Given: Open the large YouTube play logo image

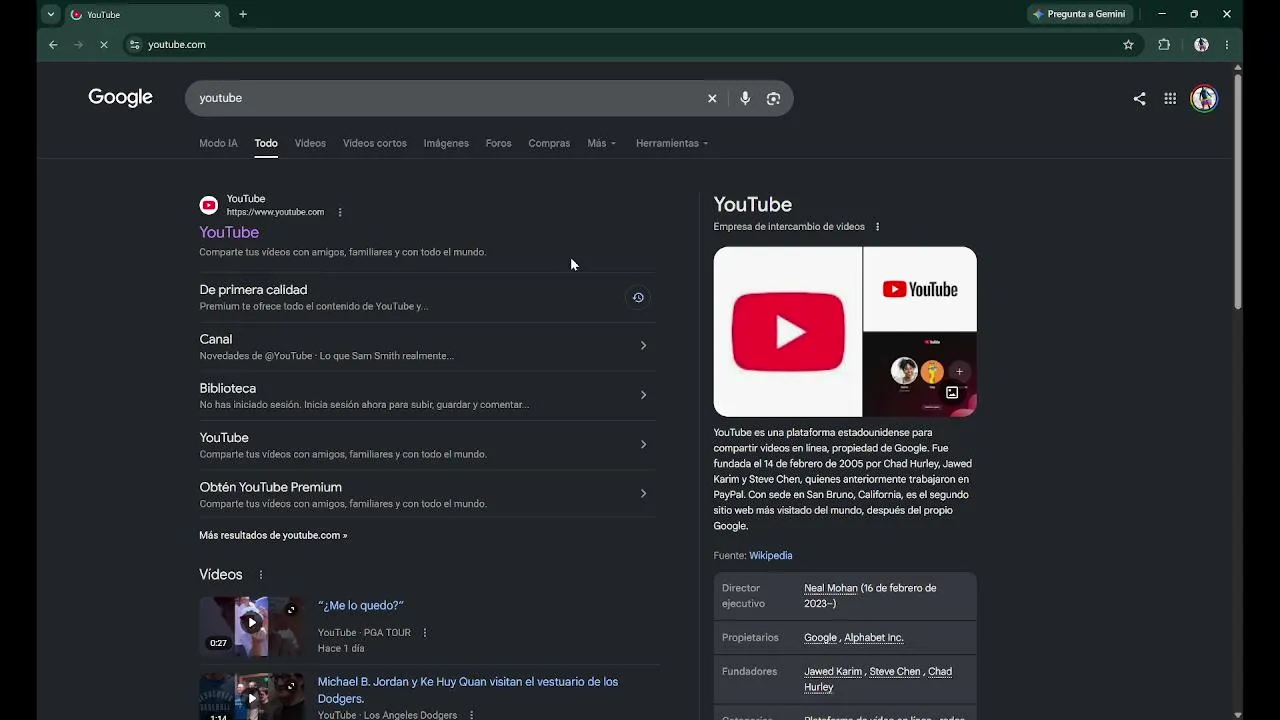Looking at the screenshot, I should [788, 332].
